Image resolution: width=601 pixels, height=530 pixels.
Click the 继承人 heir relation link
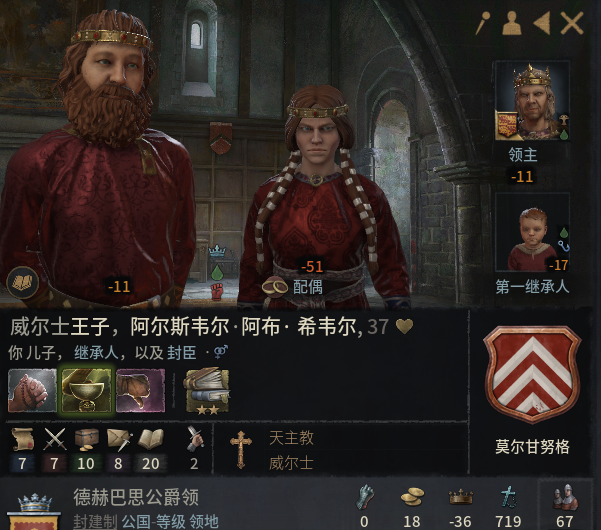point(96,352)
